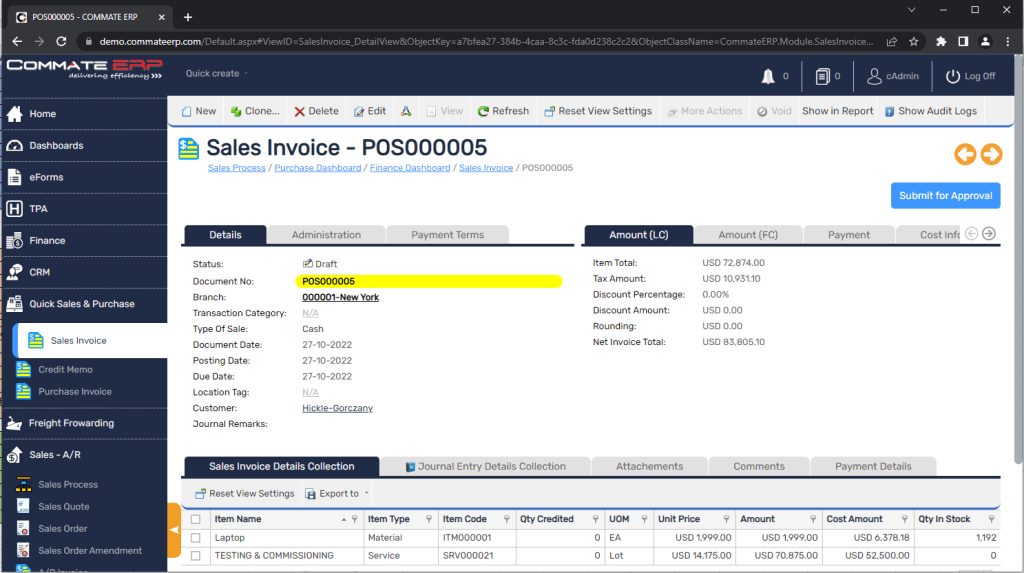The height and width of the screenshot is (573, 1024).
Task: Click Refresh toolbar button
Action: click(x=503, y=111)
